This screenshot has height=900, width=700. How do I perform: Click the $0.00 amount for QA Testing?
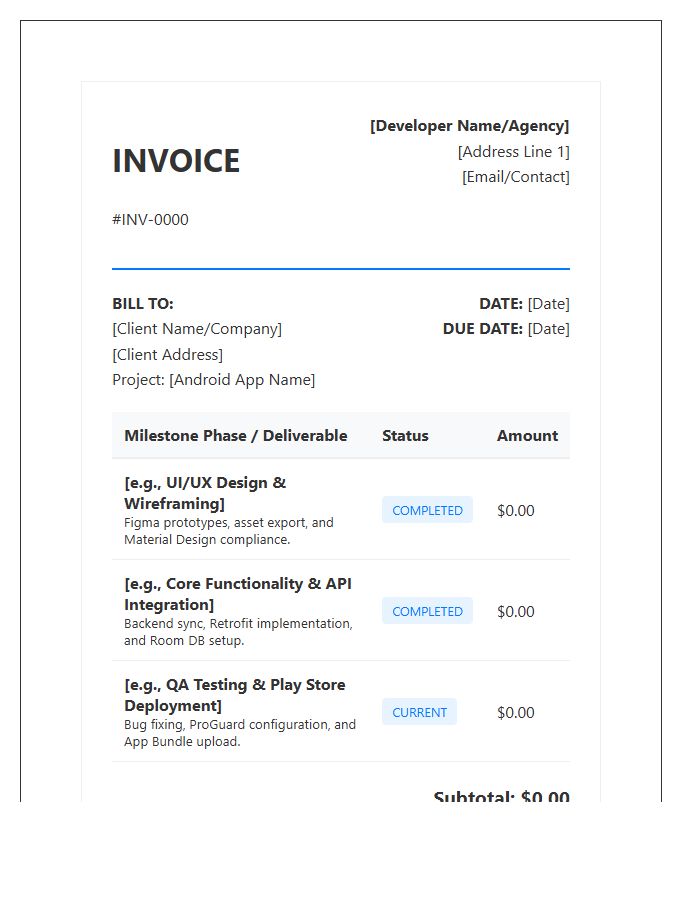click(x=516, y=712)
